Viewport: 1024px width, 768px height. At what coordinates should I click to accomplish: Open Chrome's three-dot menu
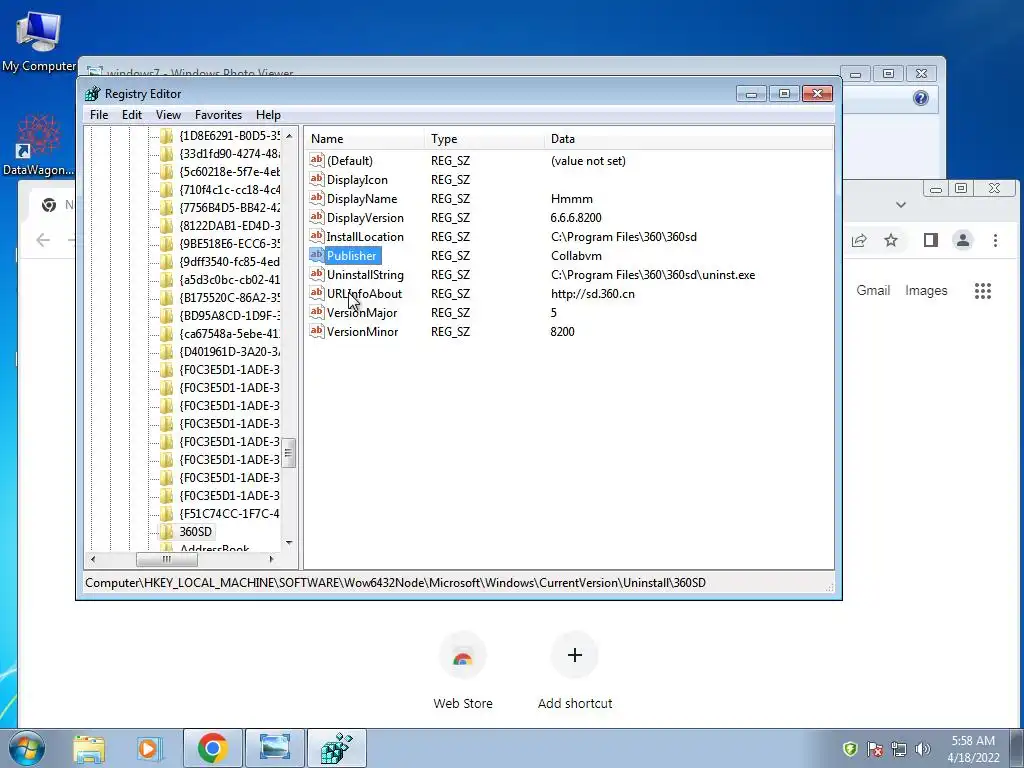point(995,240)
